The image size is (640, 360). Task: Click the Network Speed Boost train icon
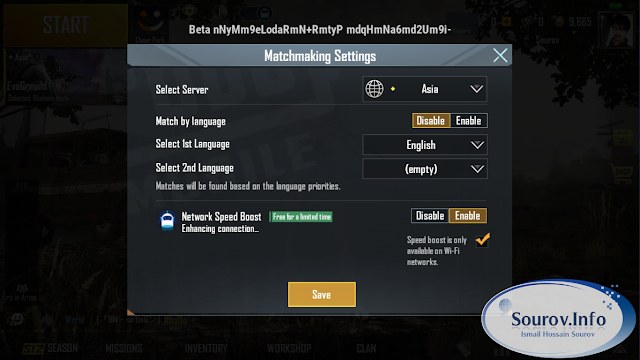click(167, 221)
